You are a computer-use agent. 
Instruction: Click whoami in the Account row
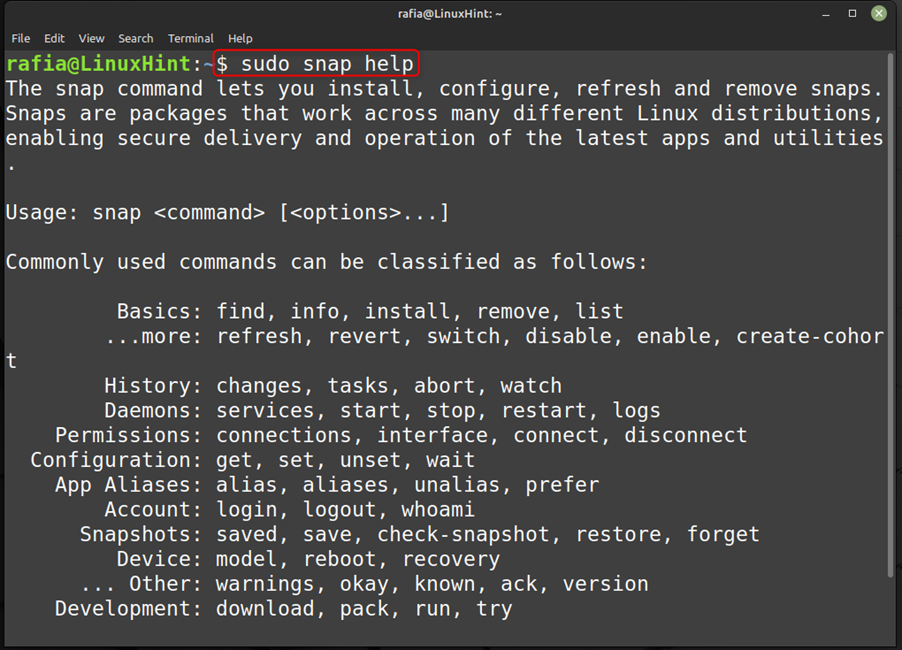(438, 510)
